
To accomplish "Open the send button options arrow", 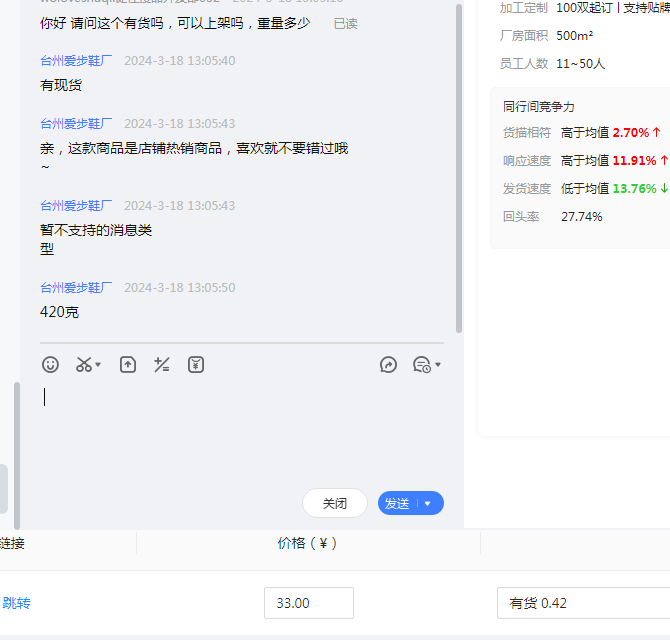I will (429, 503).
